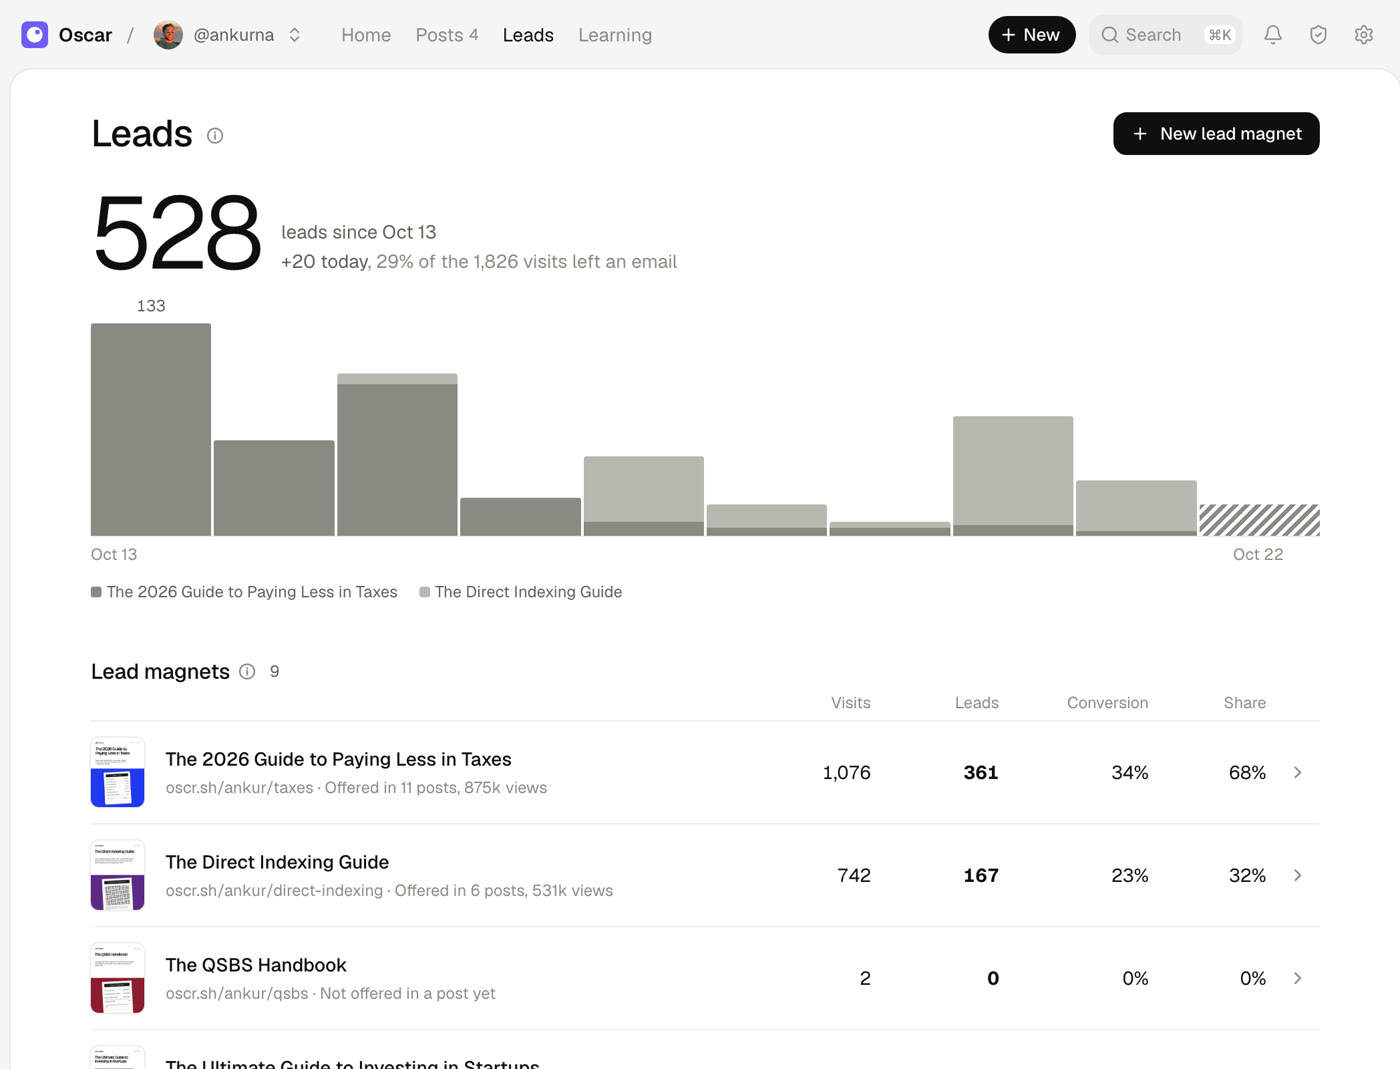This screenshot has width=1400, height=1069.
Task: Open the notifications bell
Action: [1273, 35]
